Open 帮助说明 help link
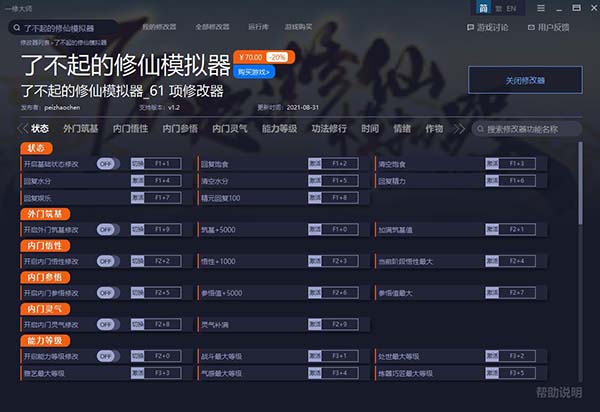600x412 pixels. point(559,392)
